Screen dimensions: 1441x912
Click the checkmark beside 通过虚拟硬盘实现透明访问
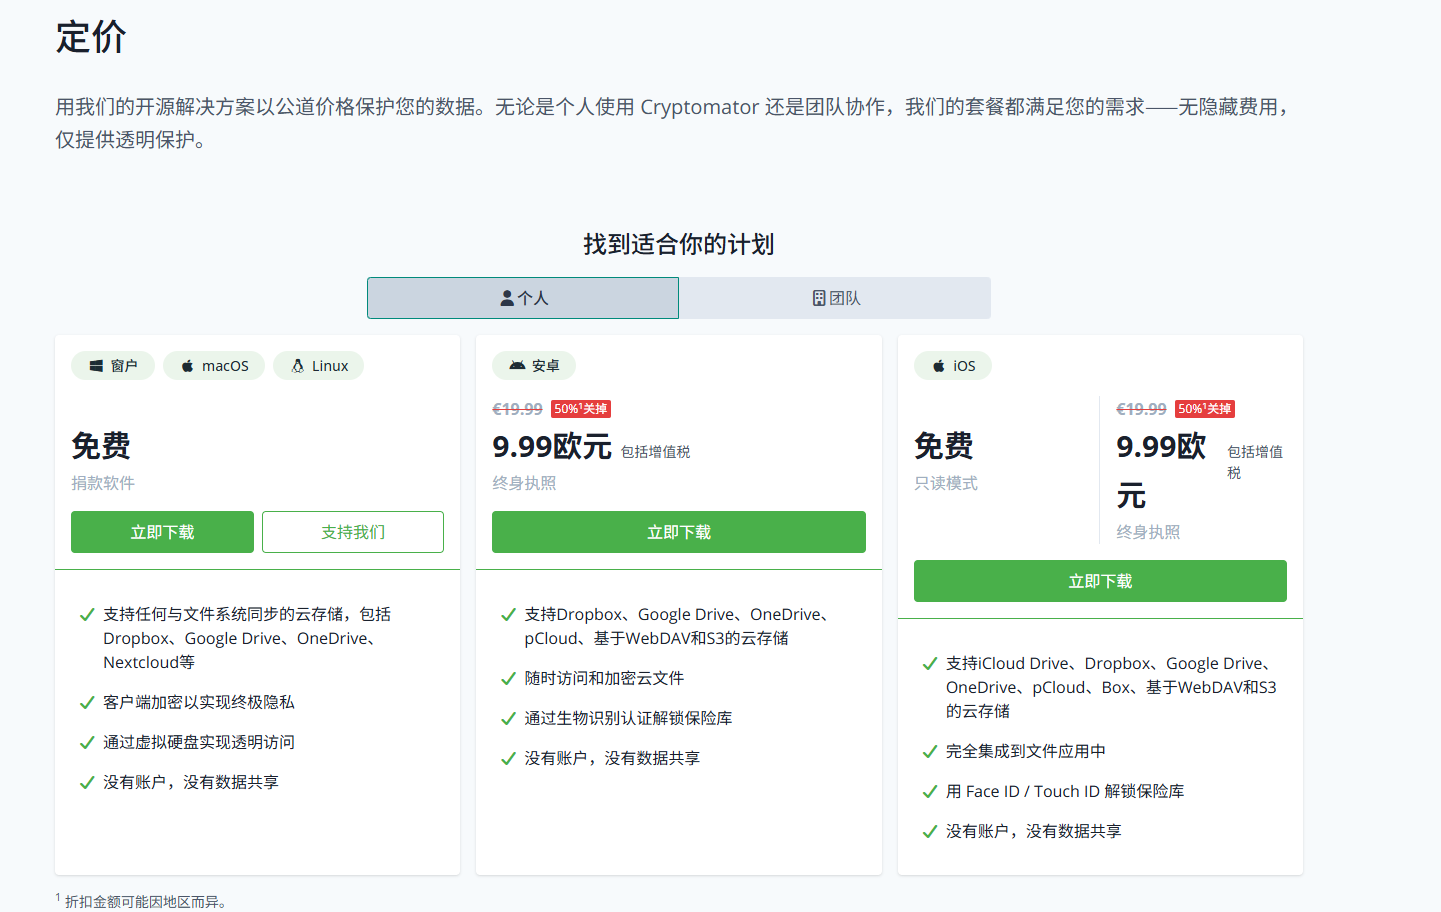click(87, 743)
